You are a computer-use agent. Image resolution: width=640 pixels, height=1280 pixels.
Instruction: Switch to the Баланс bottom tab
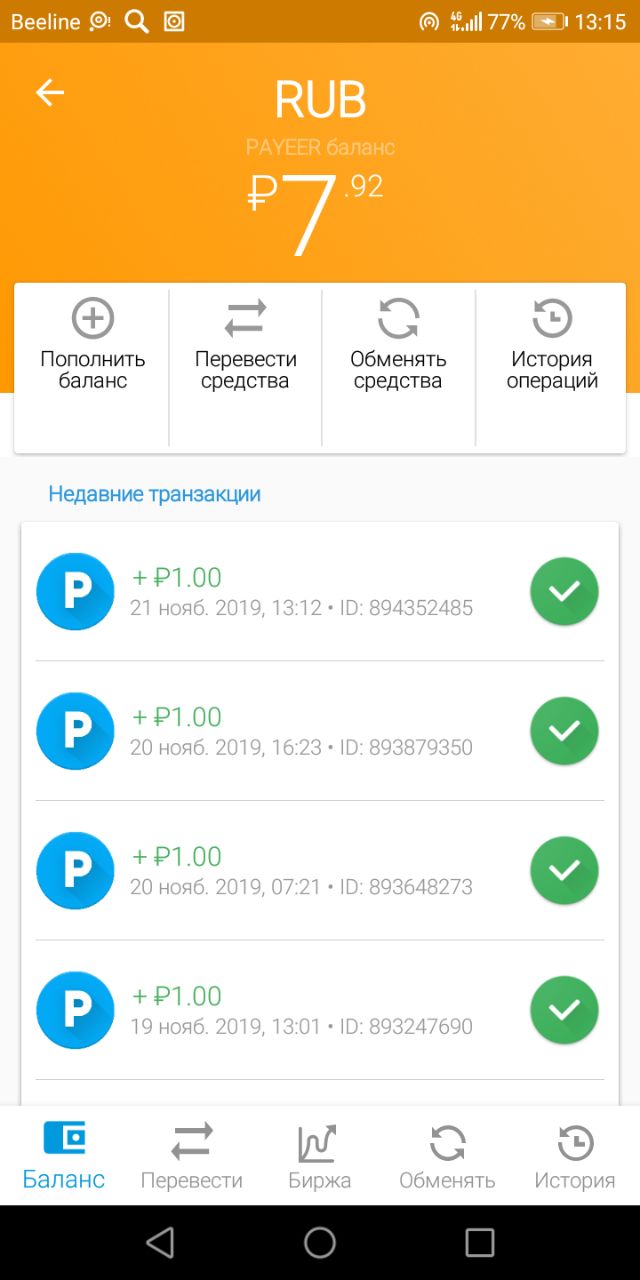[x=64, y=1155]
